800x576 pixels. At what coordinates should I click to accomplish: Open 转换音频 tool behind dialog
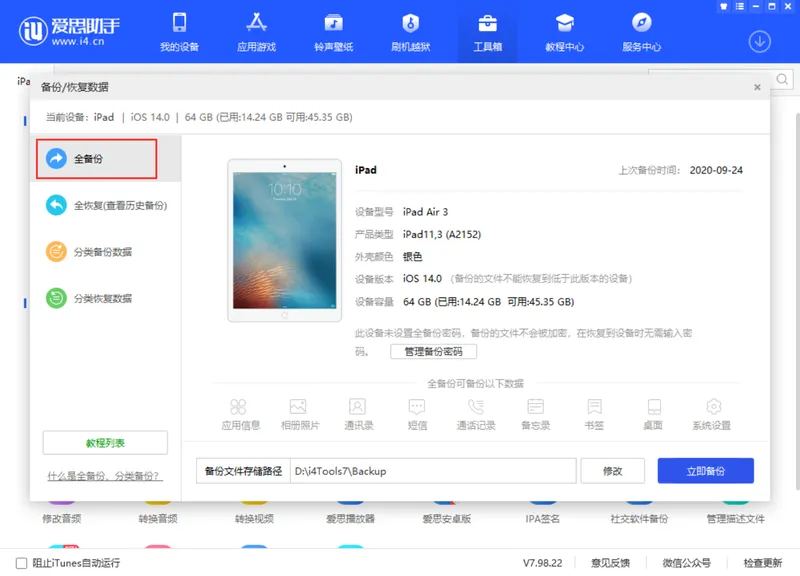point(158,519)
